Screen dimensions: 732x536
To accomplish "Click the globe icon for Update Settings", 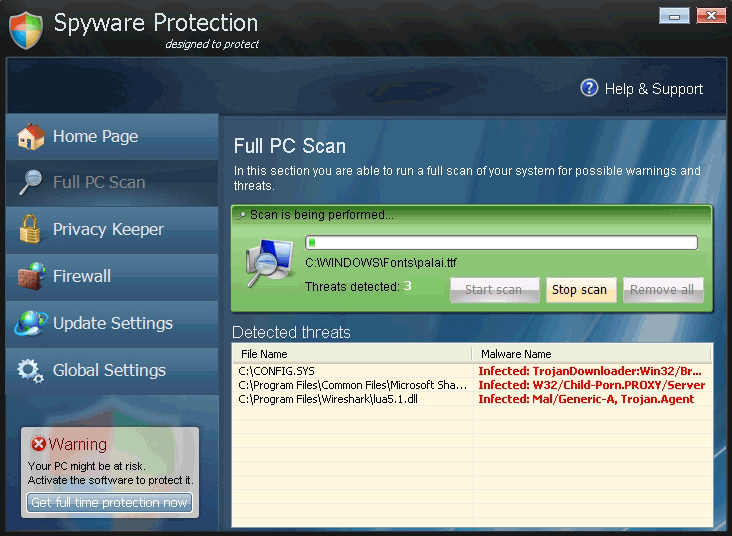I will click(31, 323).
